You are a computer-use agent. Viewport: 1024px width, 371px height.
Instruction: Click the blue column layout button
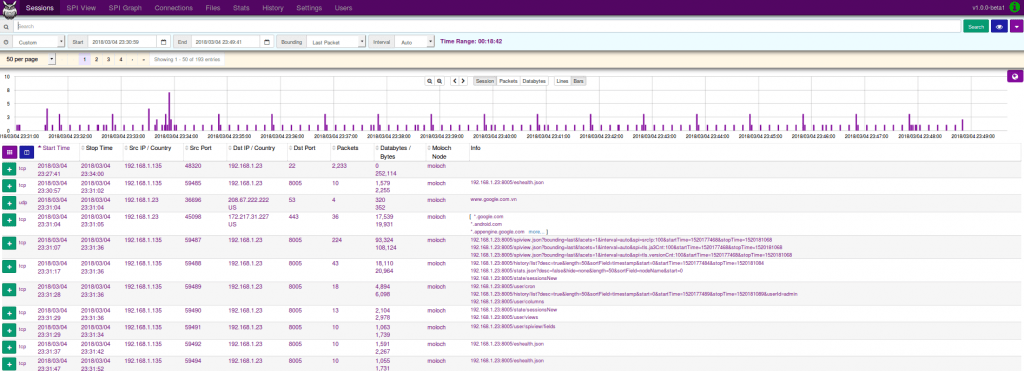[26, 152]
